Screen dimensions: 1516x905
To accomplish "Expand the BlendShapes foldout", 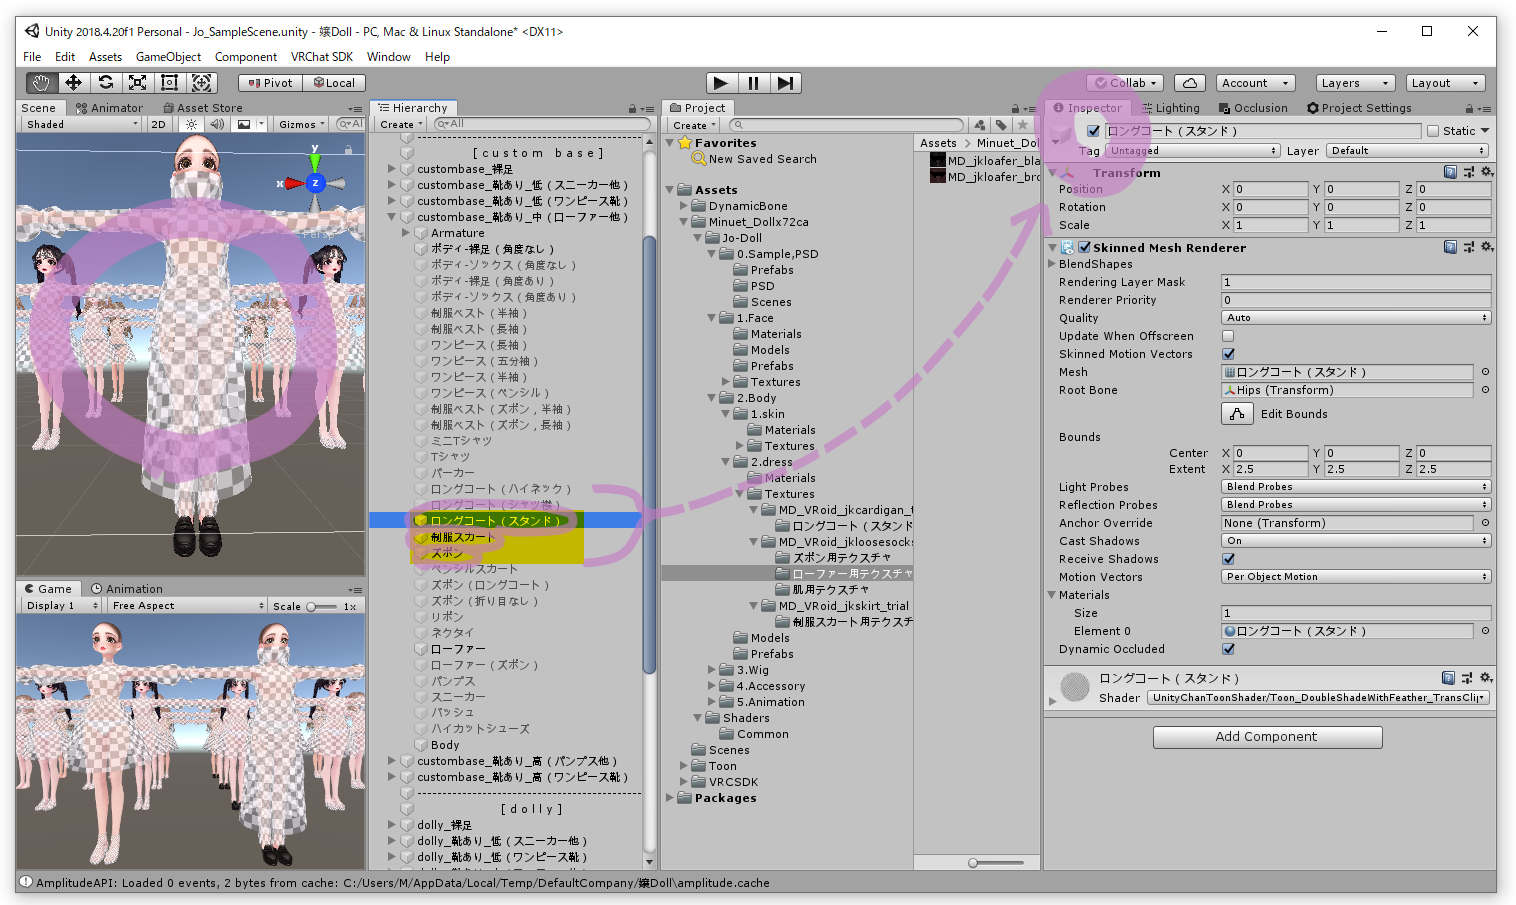I will (1052, 264).
